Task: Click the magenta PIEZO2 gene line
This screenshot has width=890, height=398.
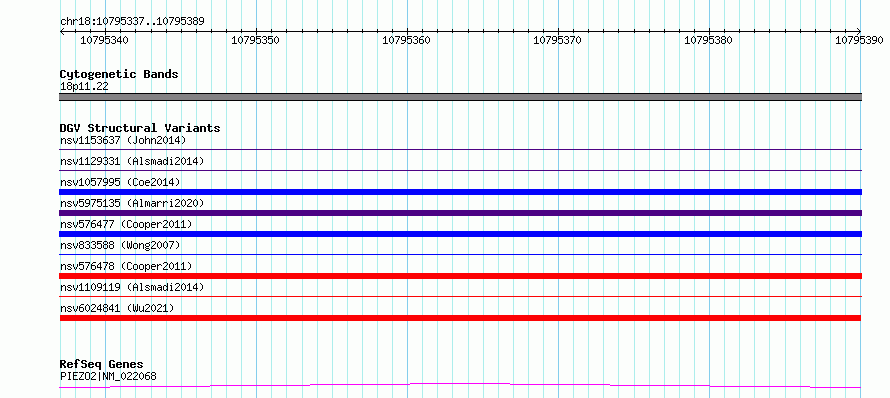Action: click(x=460, y=386)
